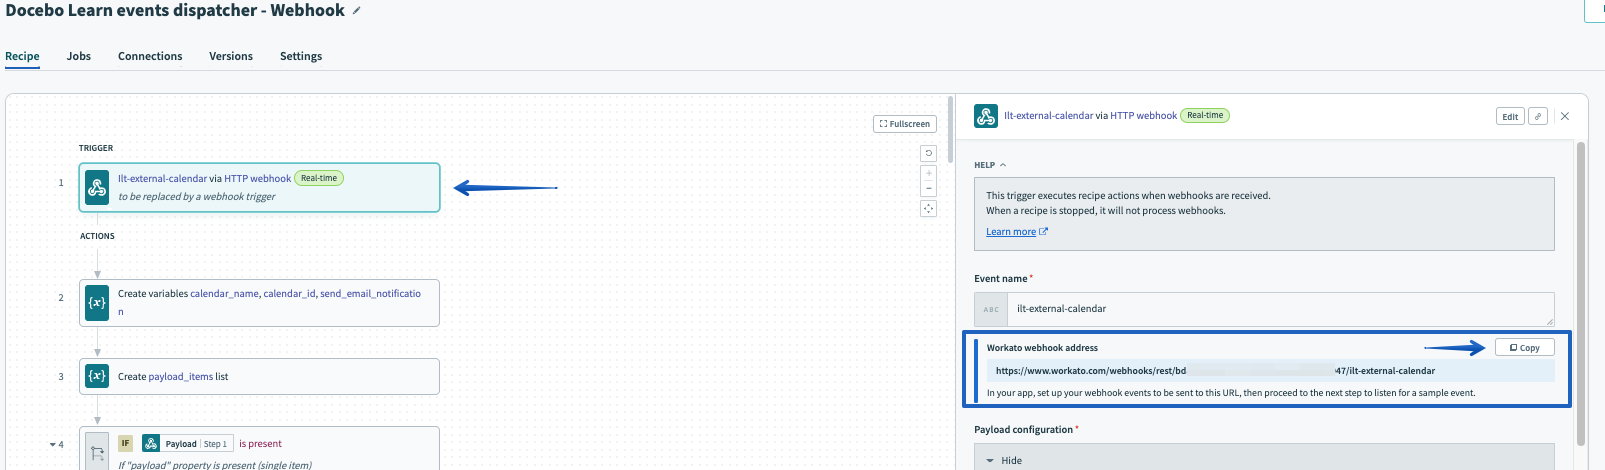The width and height of the screenshot is (1605, 470).
Task: Open the Jobs tab
Action: [79, 56]
